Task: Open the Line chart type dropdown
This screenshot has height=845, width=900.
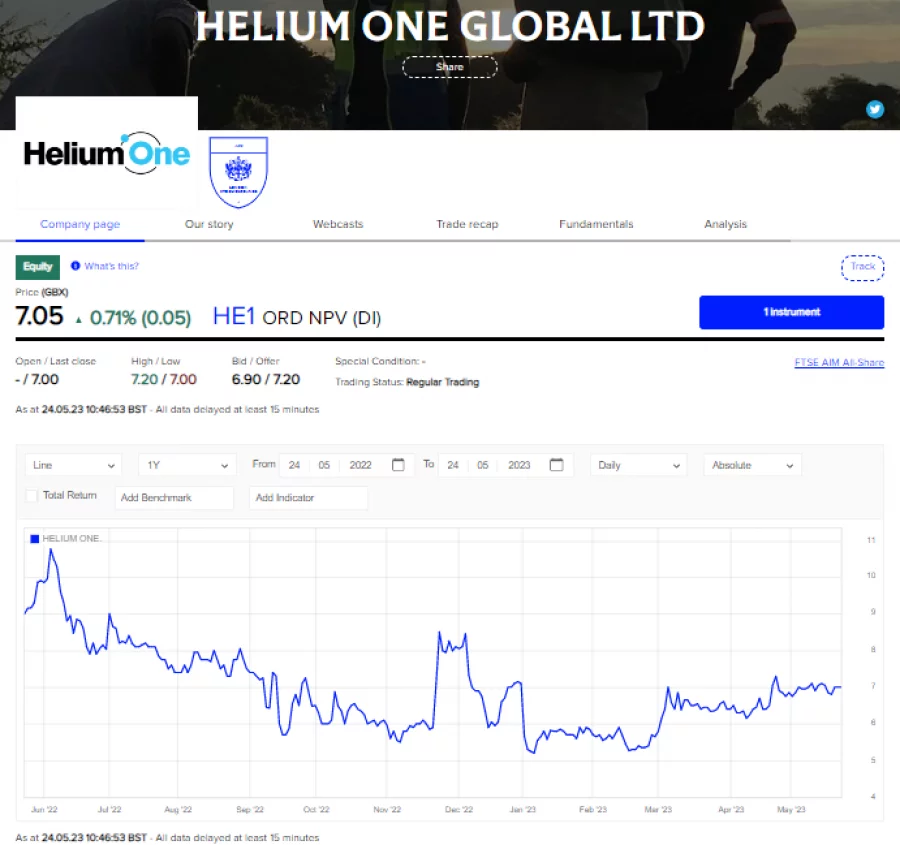Action: pos(72,464)
